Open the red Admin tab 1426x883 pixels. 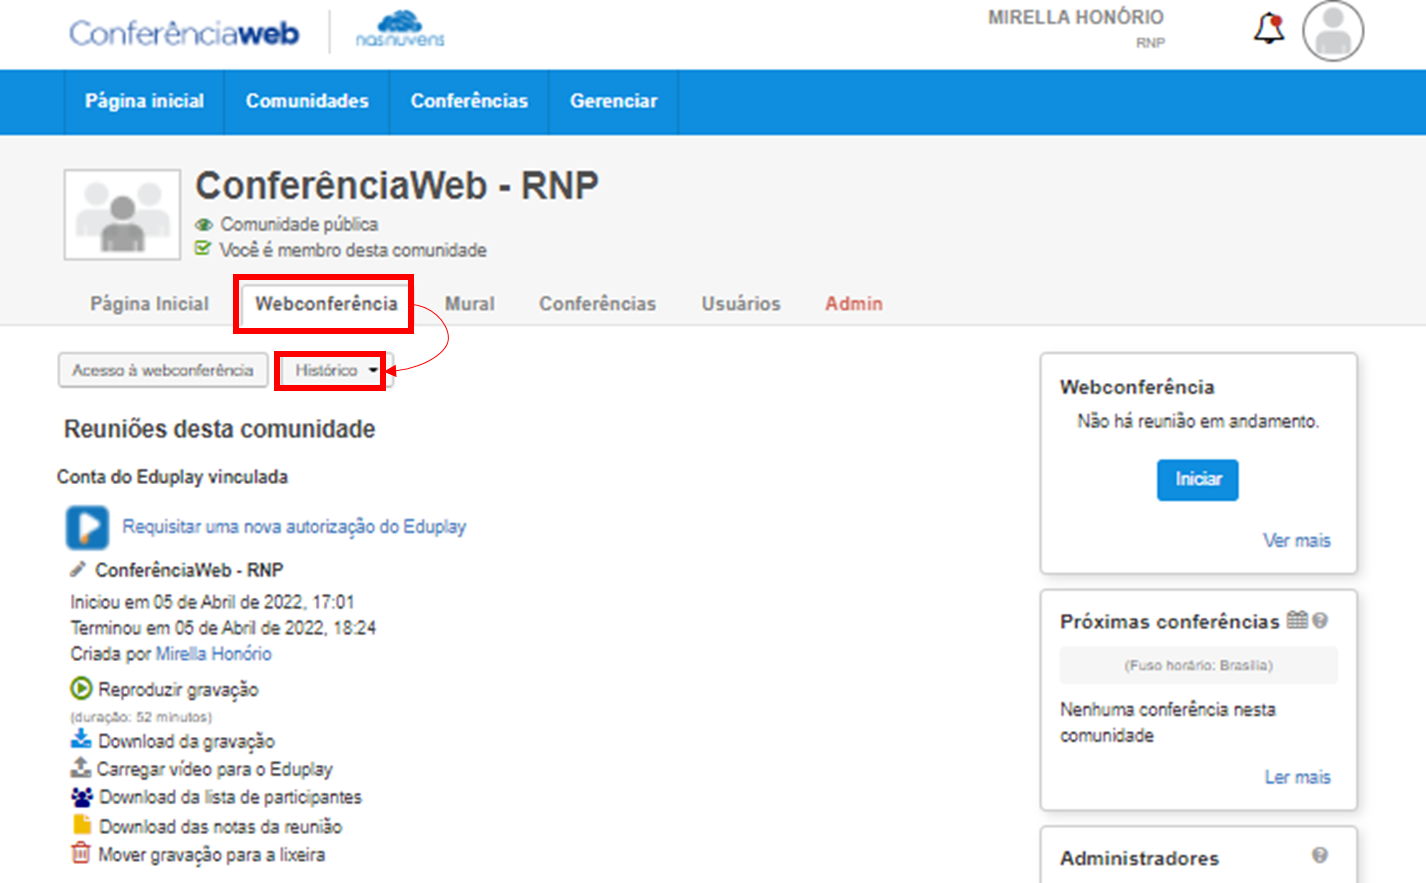(x=854, y=304)
